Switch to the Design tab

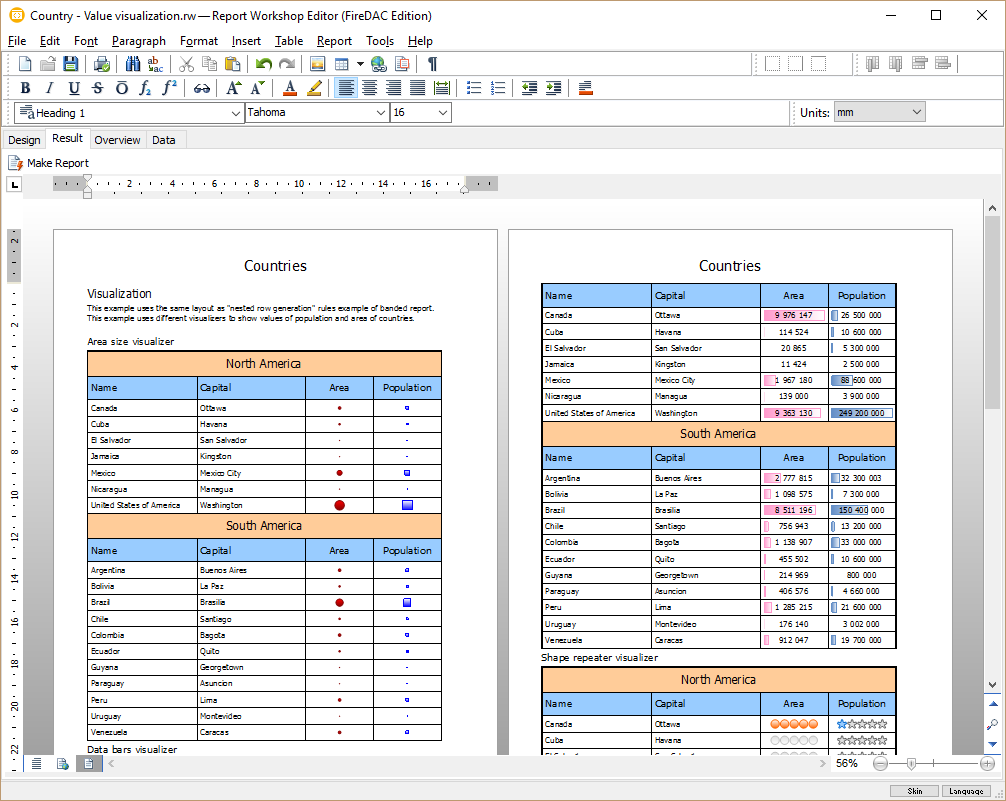[24, 140]
